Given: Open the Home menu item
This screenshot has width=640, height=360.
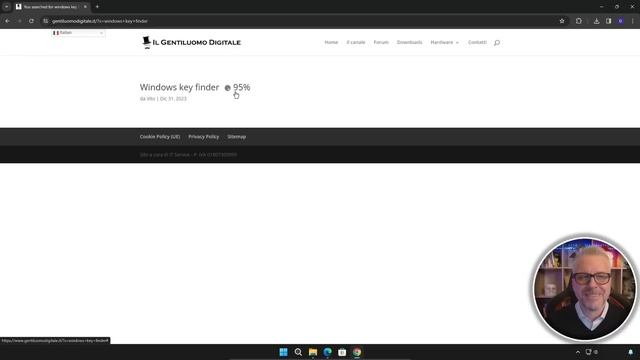Looking at the screenshot, I should 331,42.
